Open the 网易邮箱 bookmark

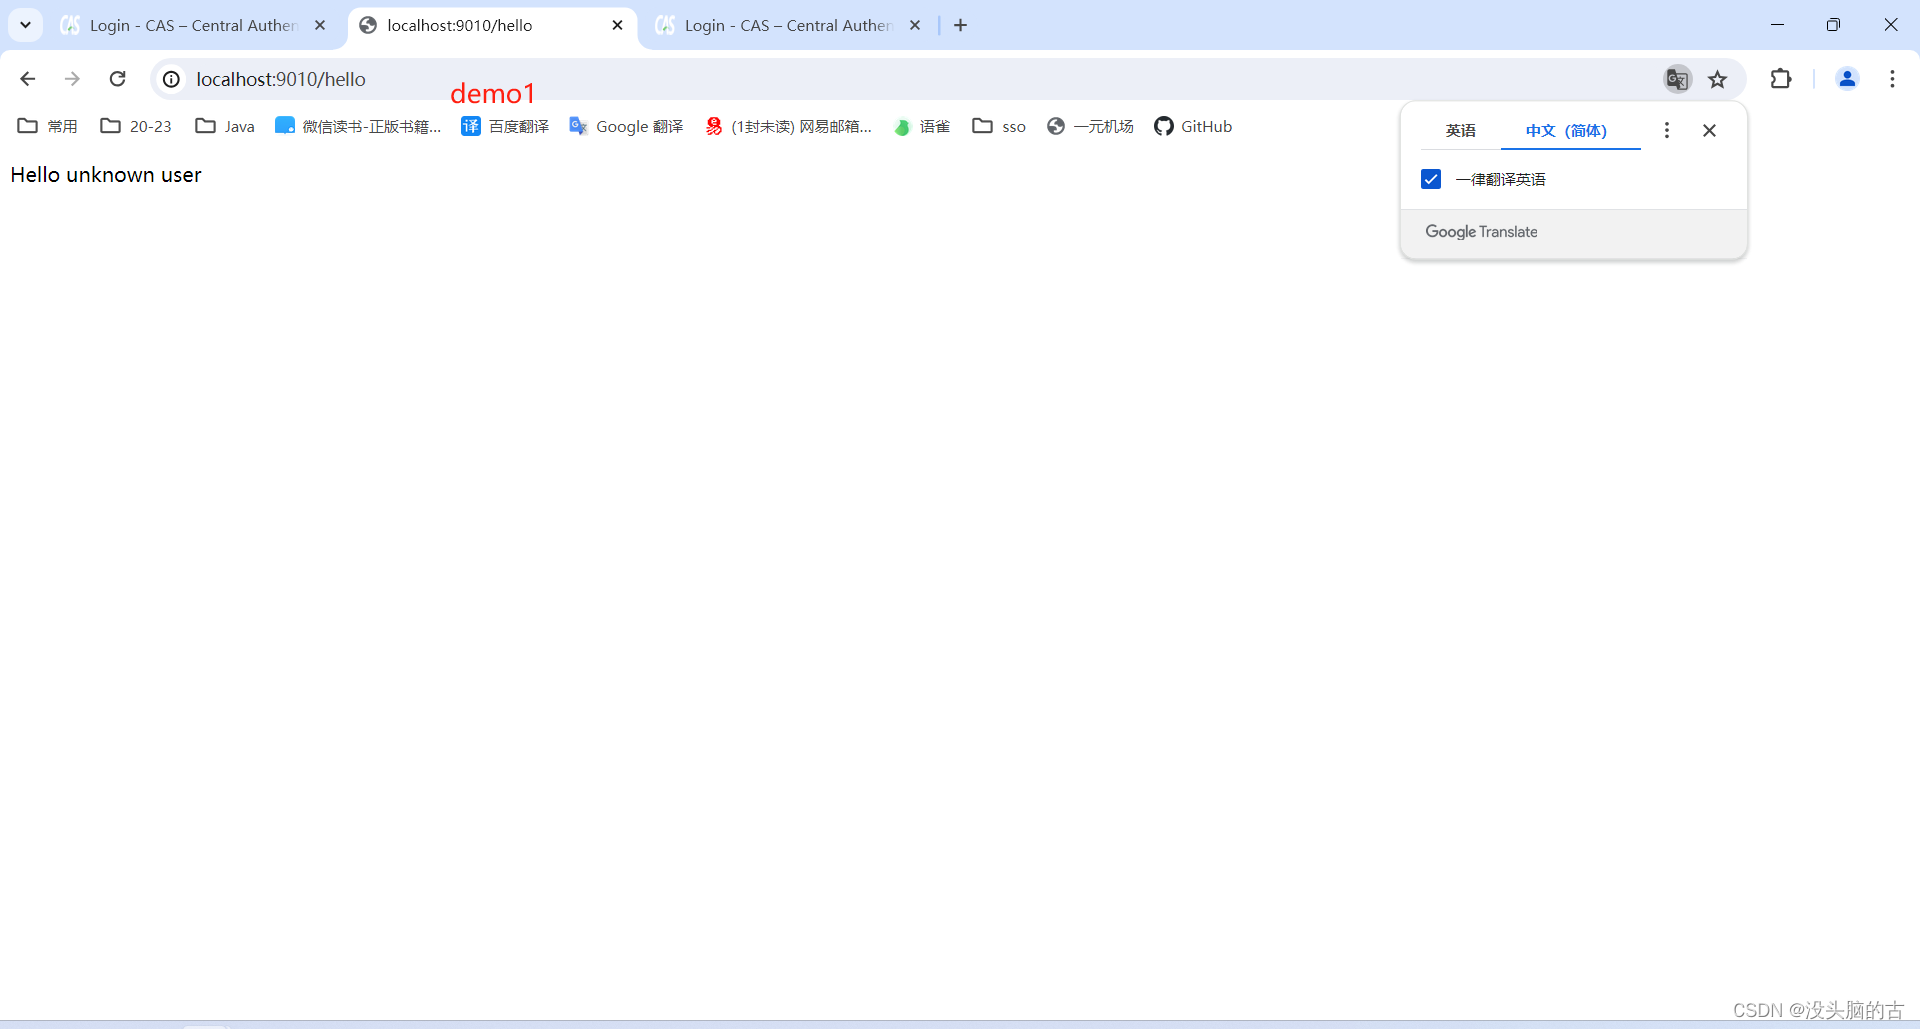point(789,126)
